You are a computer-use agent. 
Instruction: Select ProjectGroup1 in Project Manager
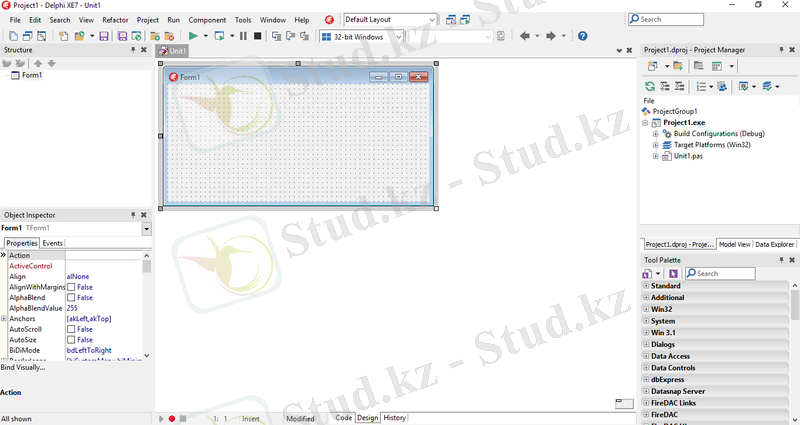(675, 111)
